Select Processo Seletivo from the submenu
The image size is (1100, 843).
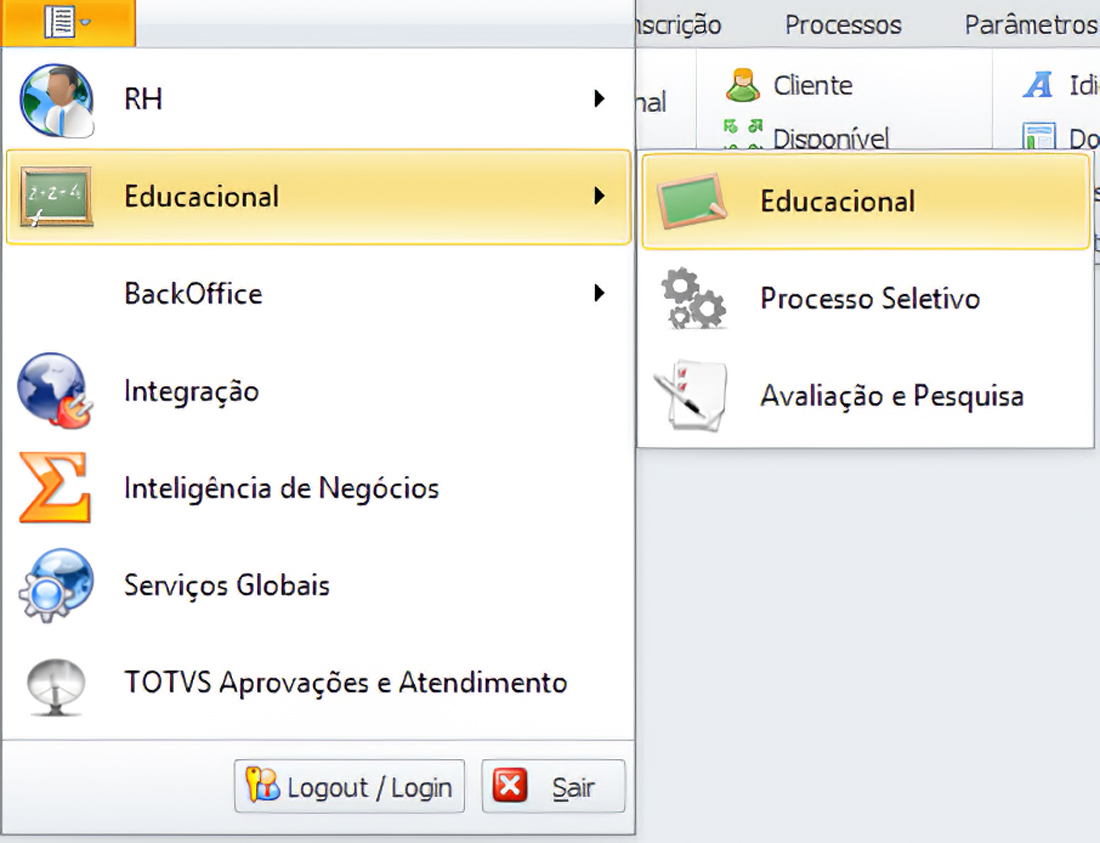870,299
